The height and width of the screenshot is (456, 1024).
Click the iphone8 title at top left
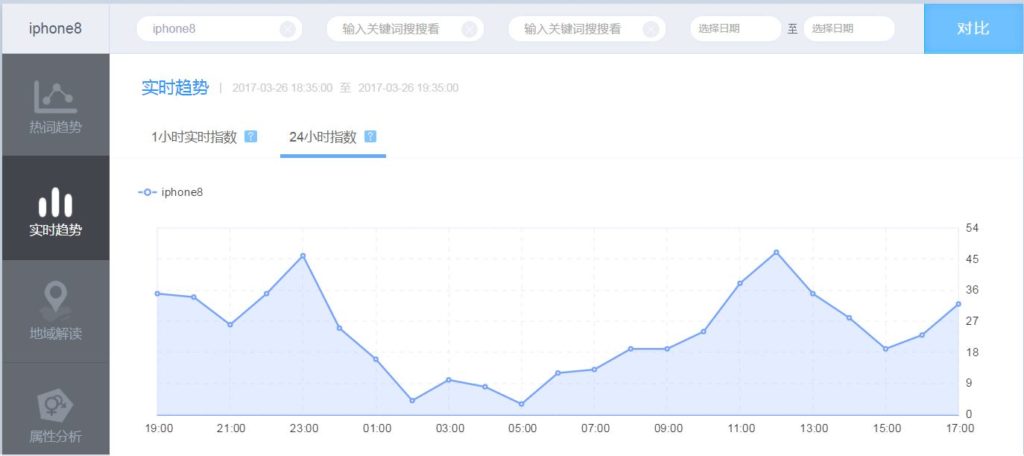tap(56, 29)
